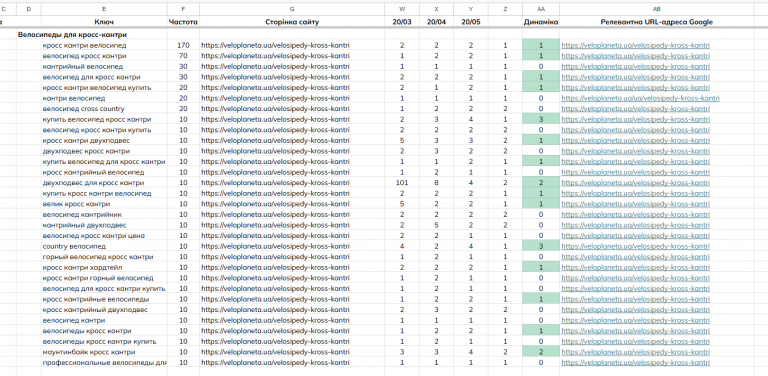
Task: Select Динаміка cell in 'велосипед контрийник' row
Action: pyautogui.click(x=541, y=214)
